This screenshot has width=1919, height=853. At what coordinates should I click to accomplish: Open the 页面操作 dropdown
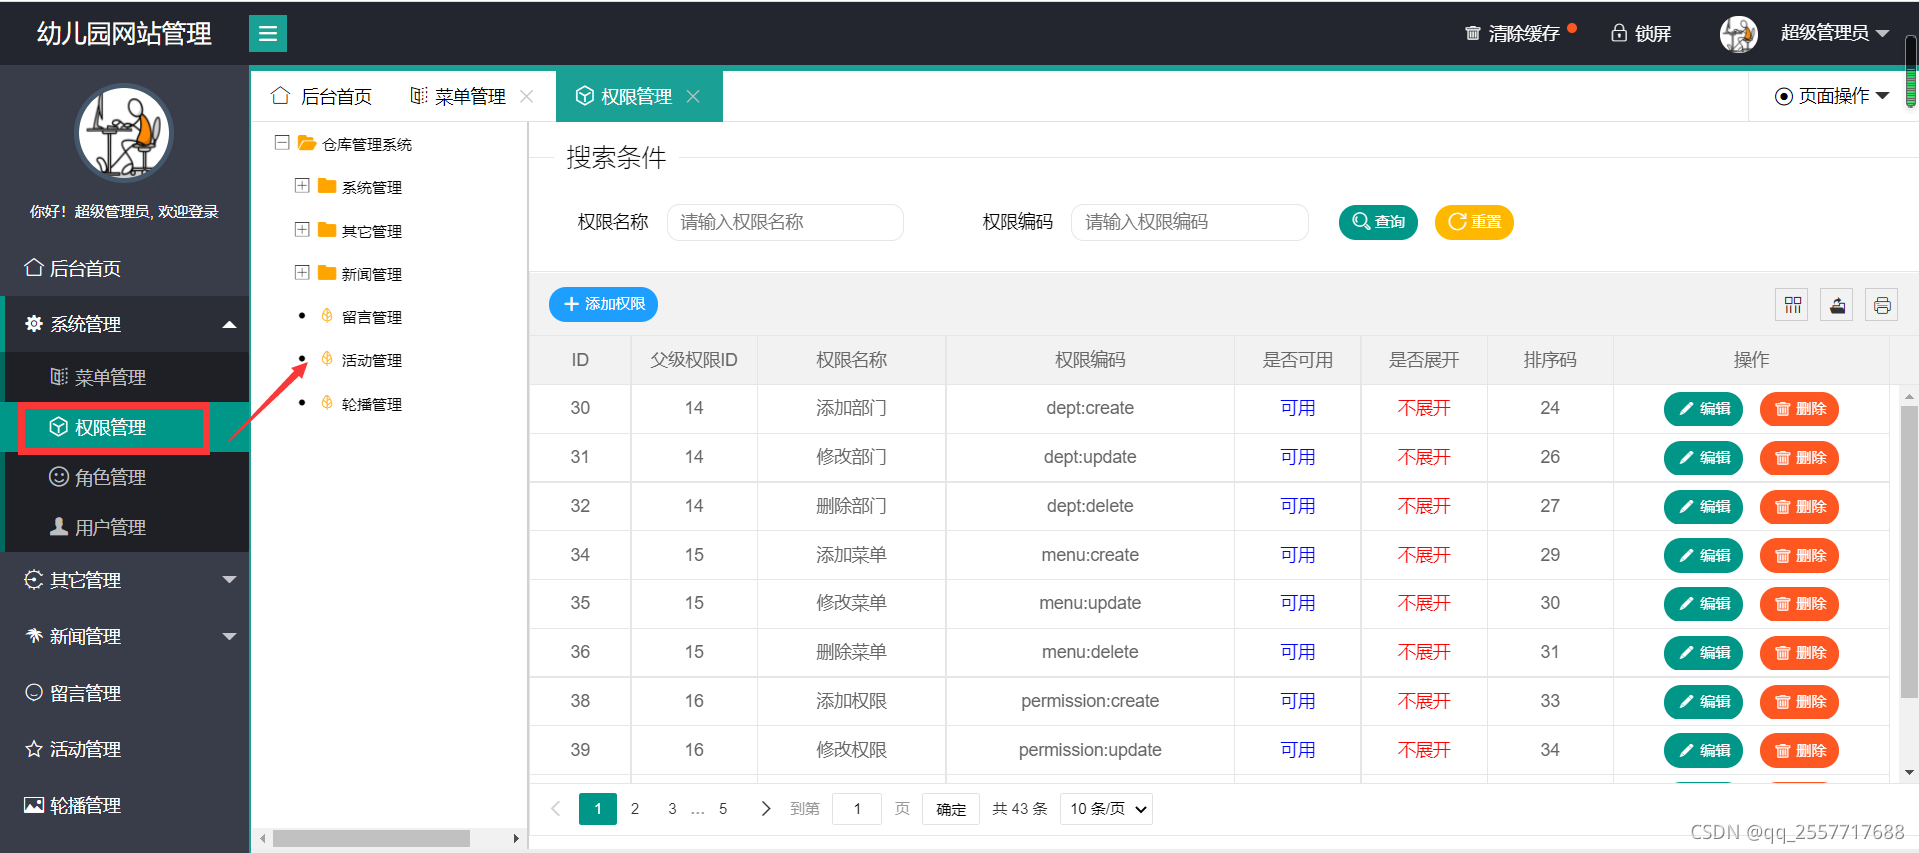1832,96
